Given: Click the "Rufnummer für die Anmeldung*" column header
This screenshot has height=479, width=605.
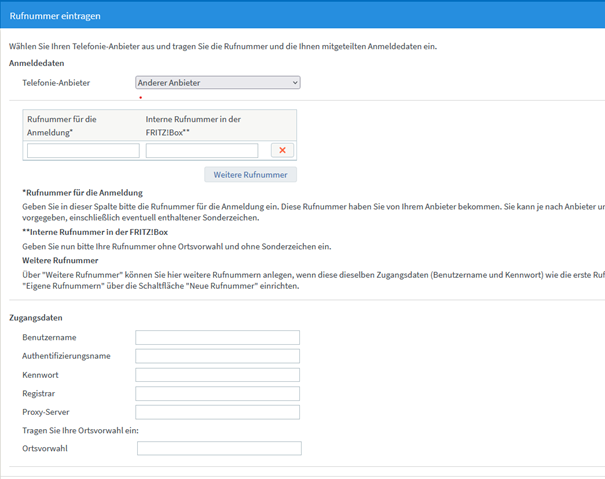Looking at the screenshot, I should click(x=63, y=125).
